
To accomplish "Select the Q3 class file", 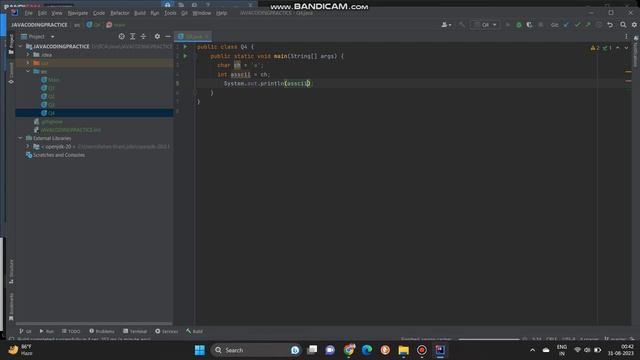I will coord(48,104).
